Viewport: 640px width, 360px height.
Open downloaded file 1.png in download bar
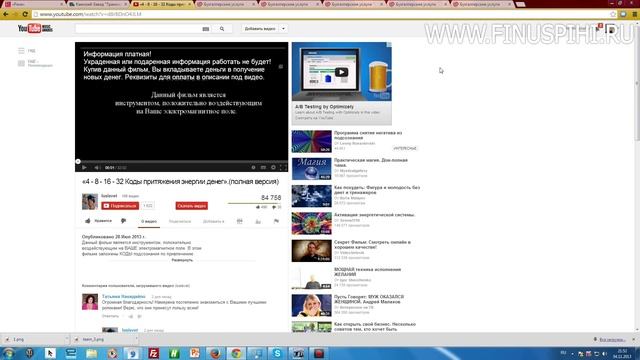coord(33,339)
